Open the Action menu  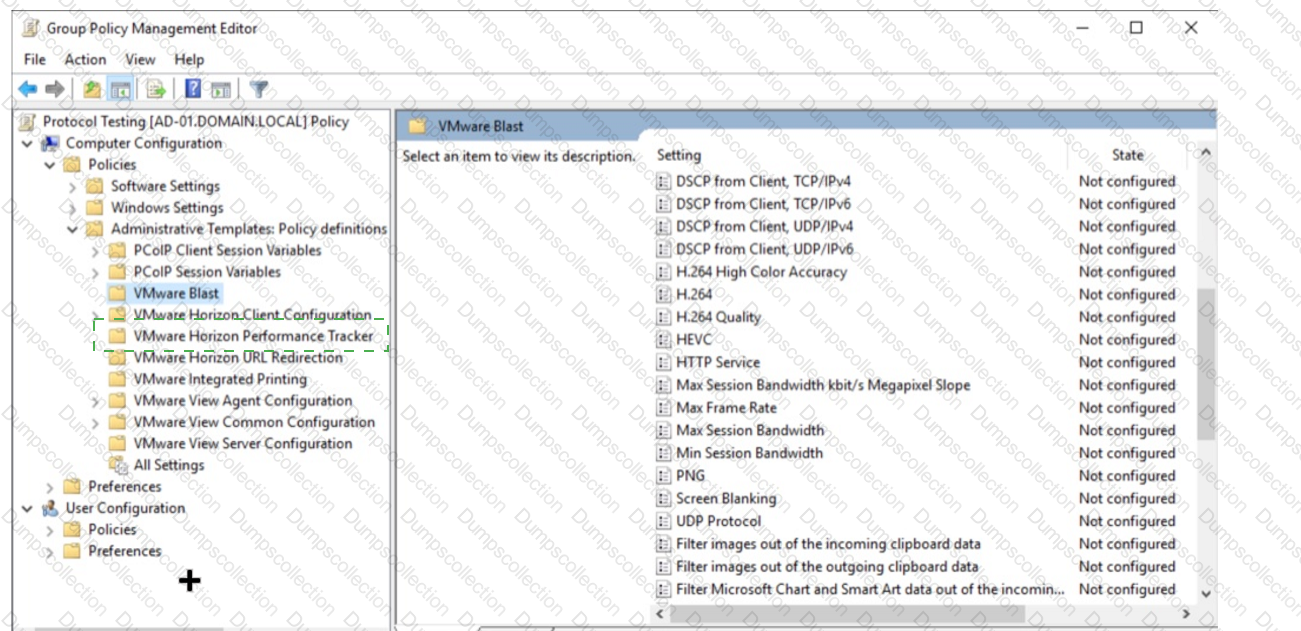[85, 60]
